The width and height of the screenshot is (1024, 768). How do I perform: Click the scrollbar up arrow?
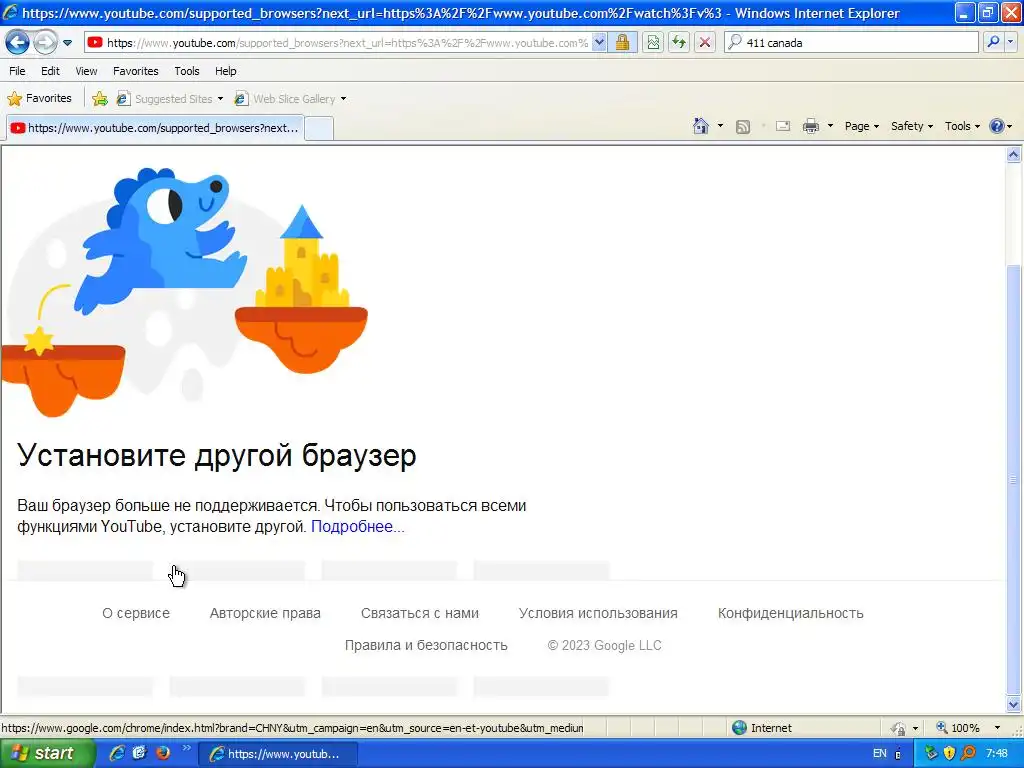1014,155
